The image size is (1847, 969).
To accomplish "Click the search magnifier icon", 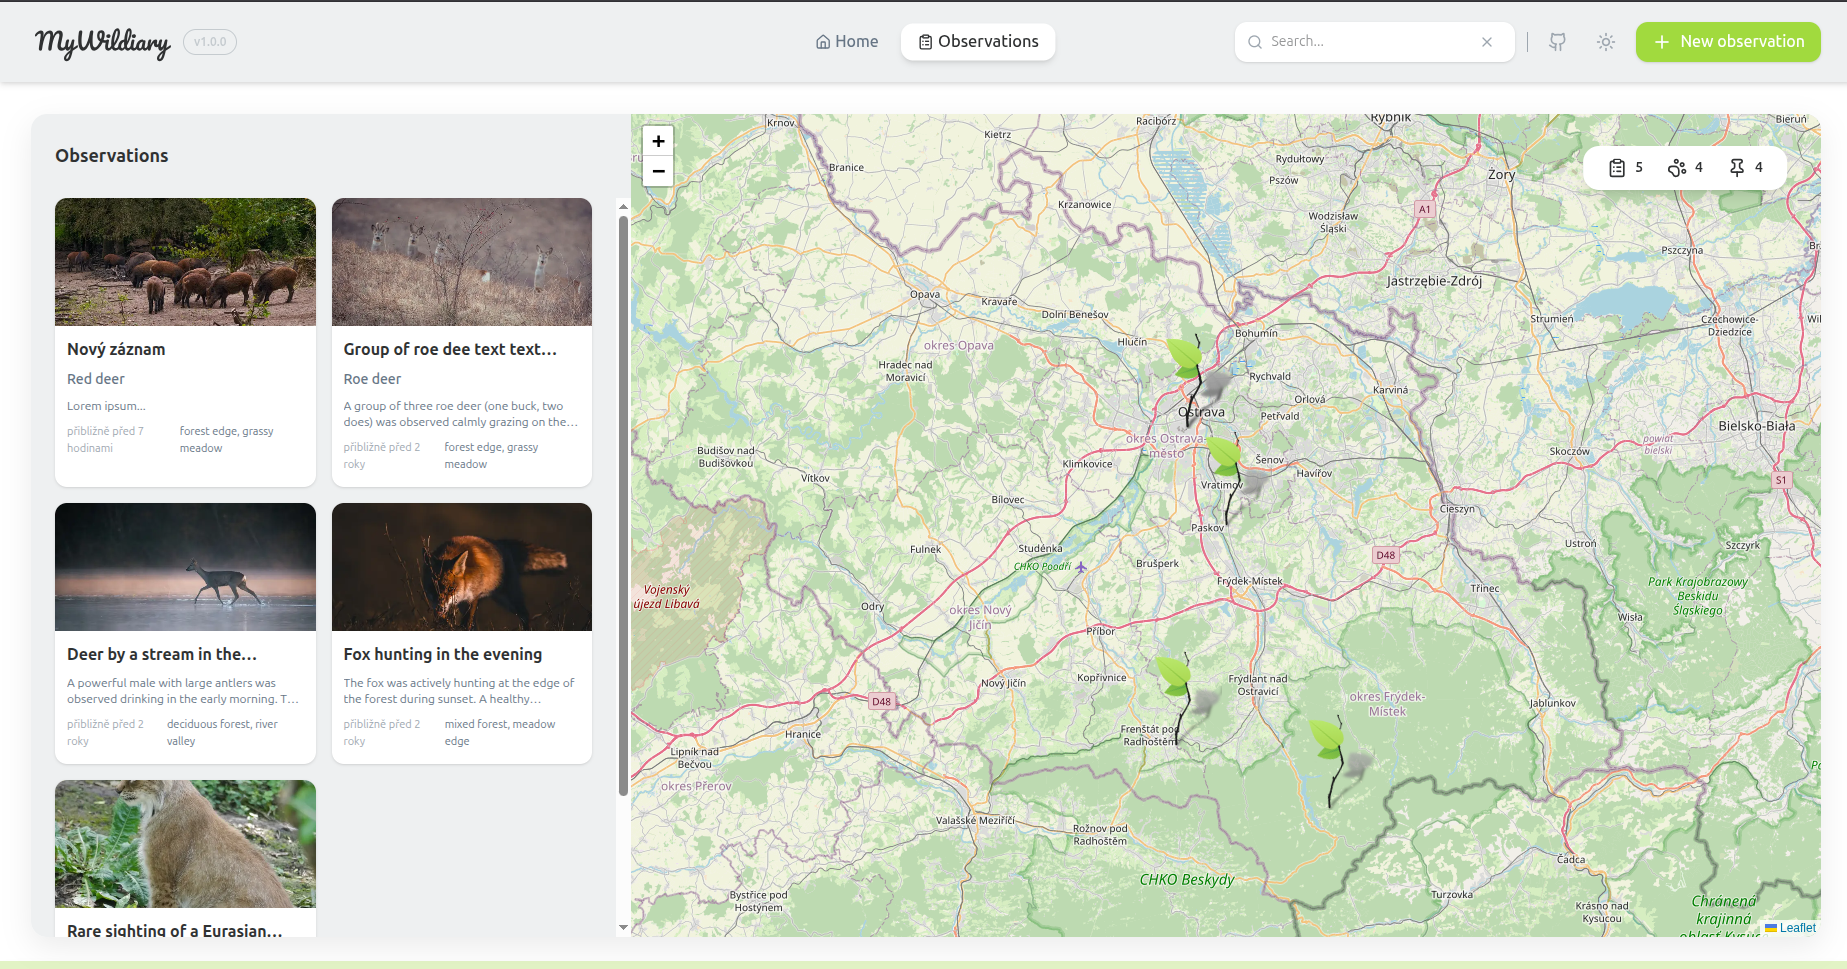I will tap(1255, 42).
